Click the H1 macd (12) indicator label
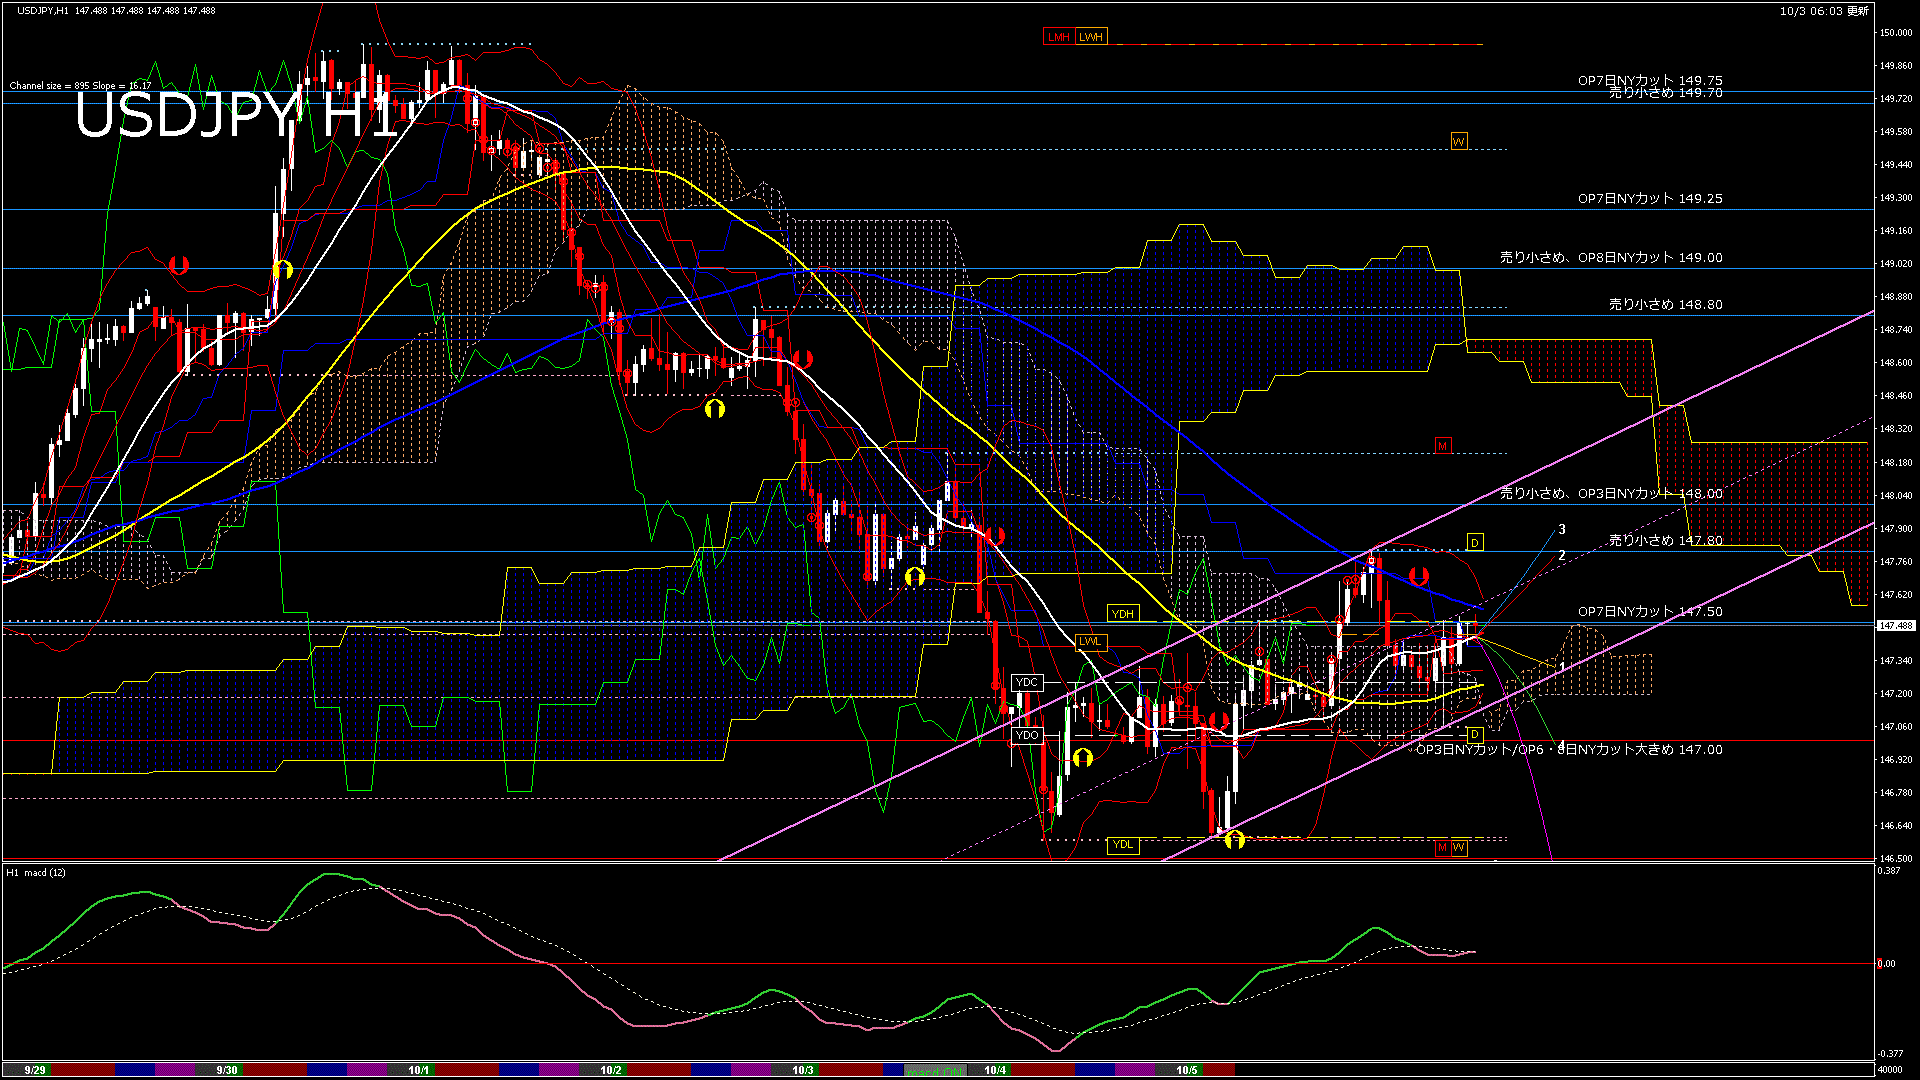Image resolution: width=1920 pixels, height=1080 pixels. click(x=37, y=873)
